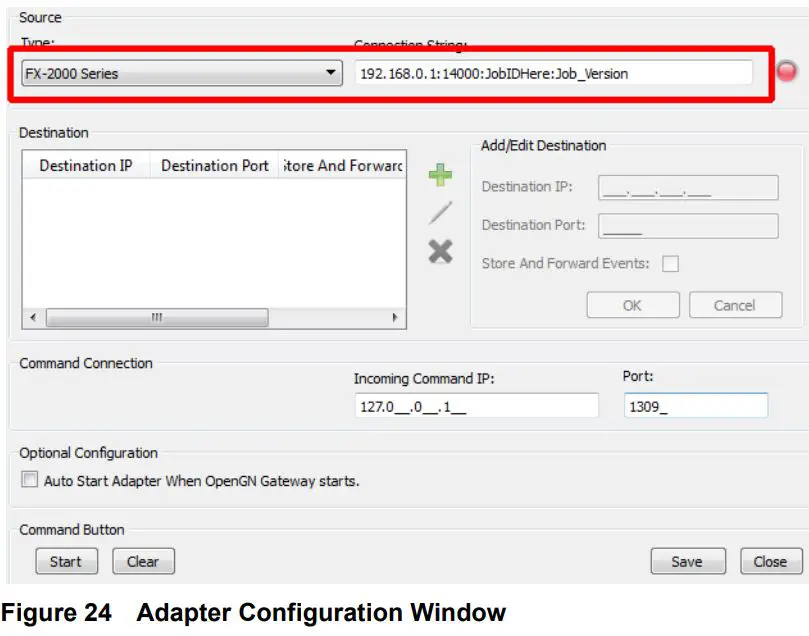This screenshot has width=809, height=636.
Task: Toggle Store And Forward Events checkbox
Action: click(670, 264)
